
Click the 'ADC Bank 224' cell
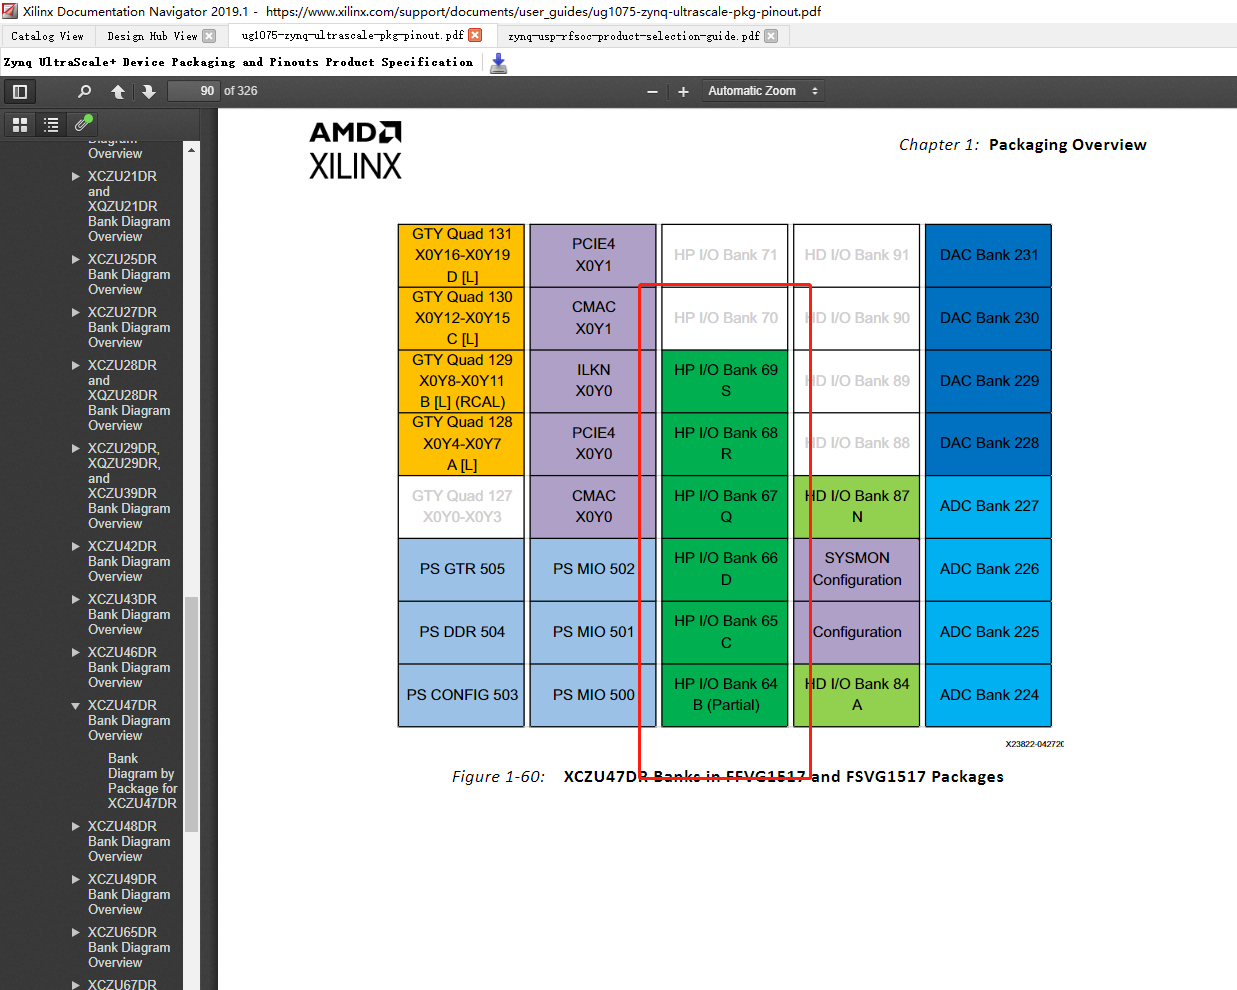tap(989, 695)
